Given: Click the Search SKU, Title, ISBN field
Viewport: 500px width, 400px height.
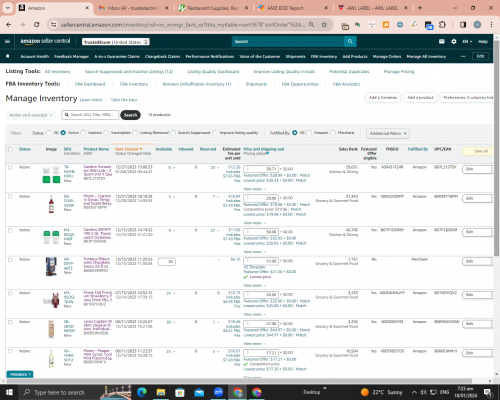Looking at the screenshot, I should [90, 115].
